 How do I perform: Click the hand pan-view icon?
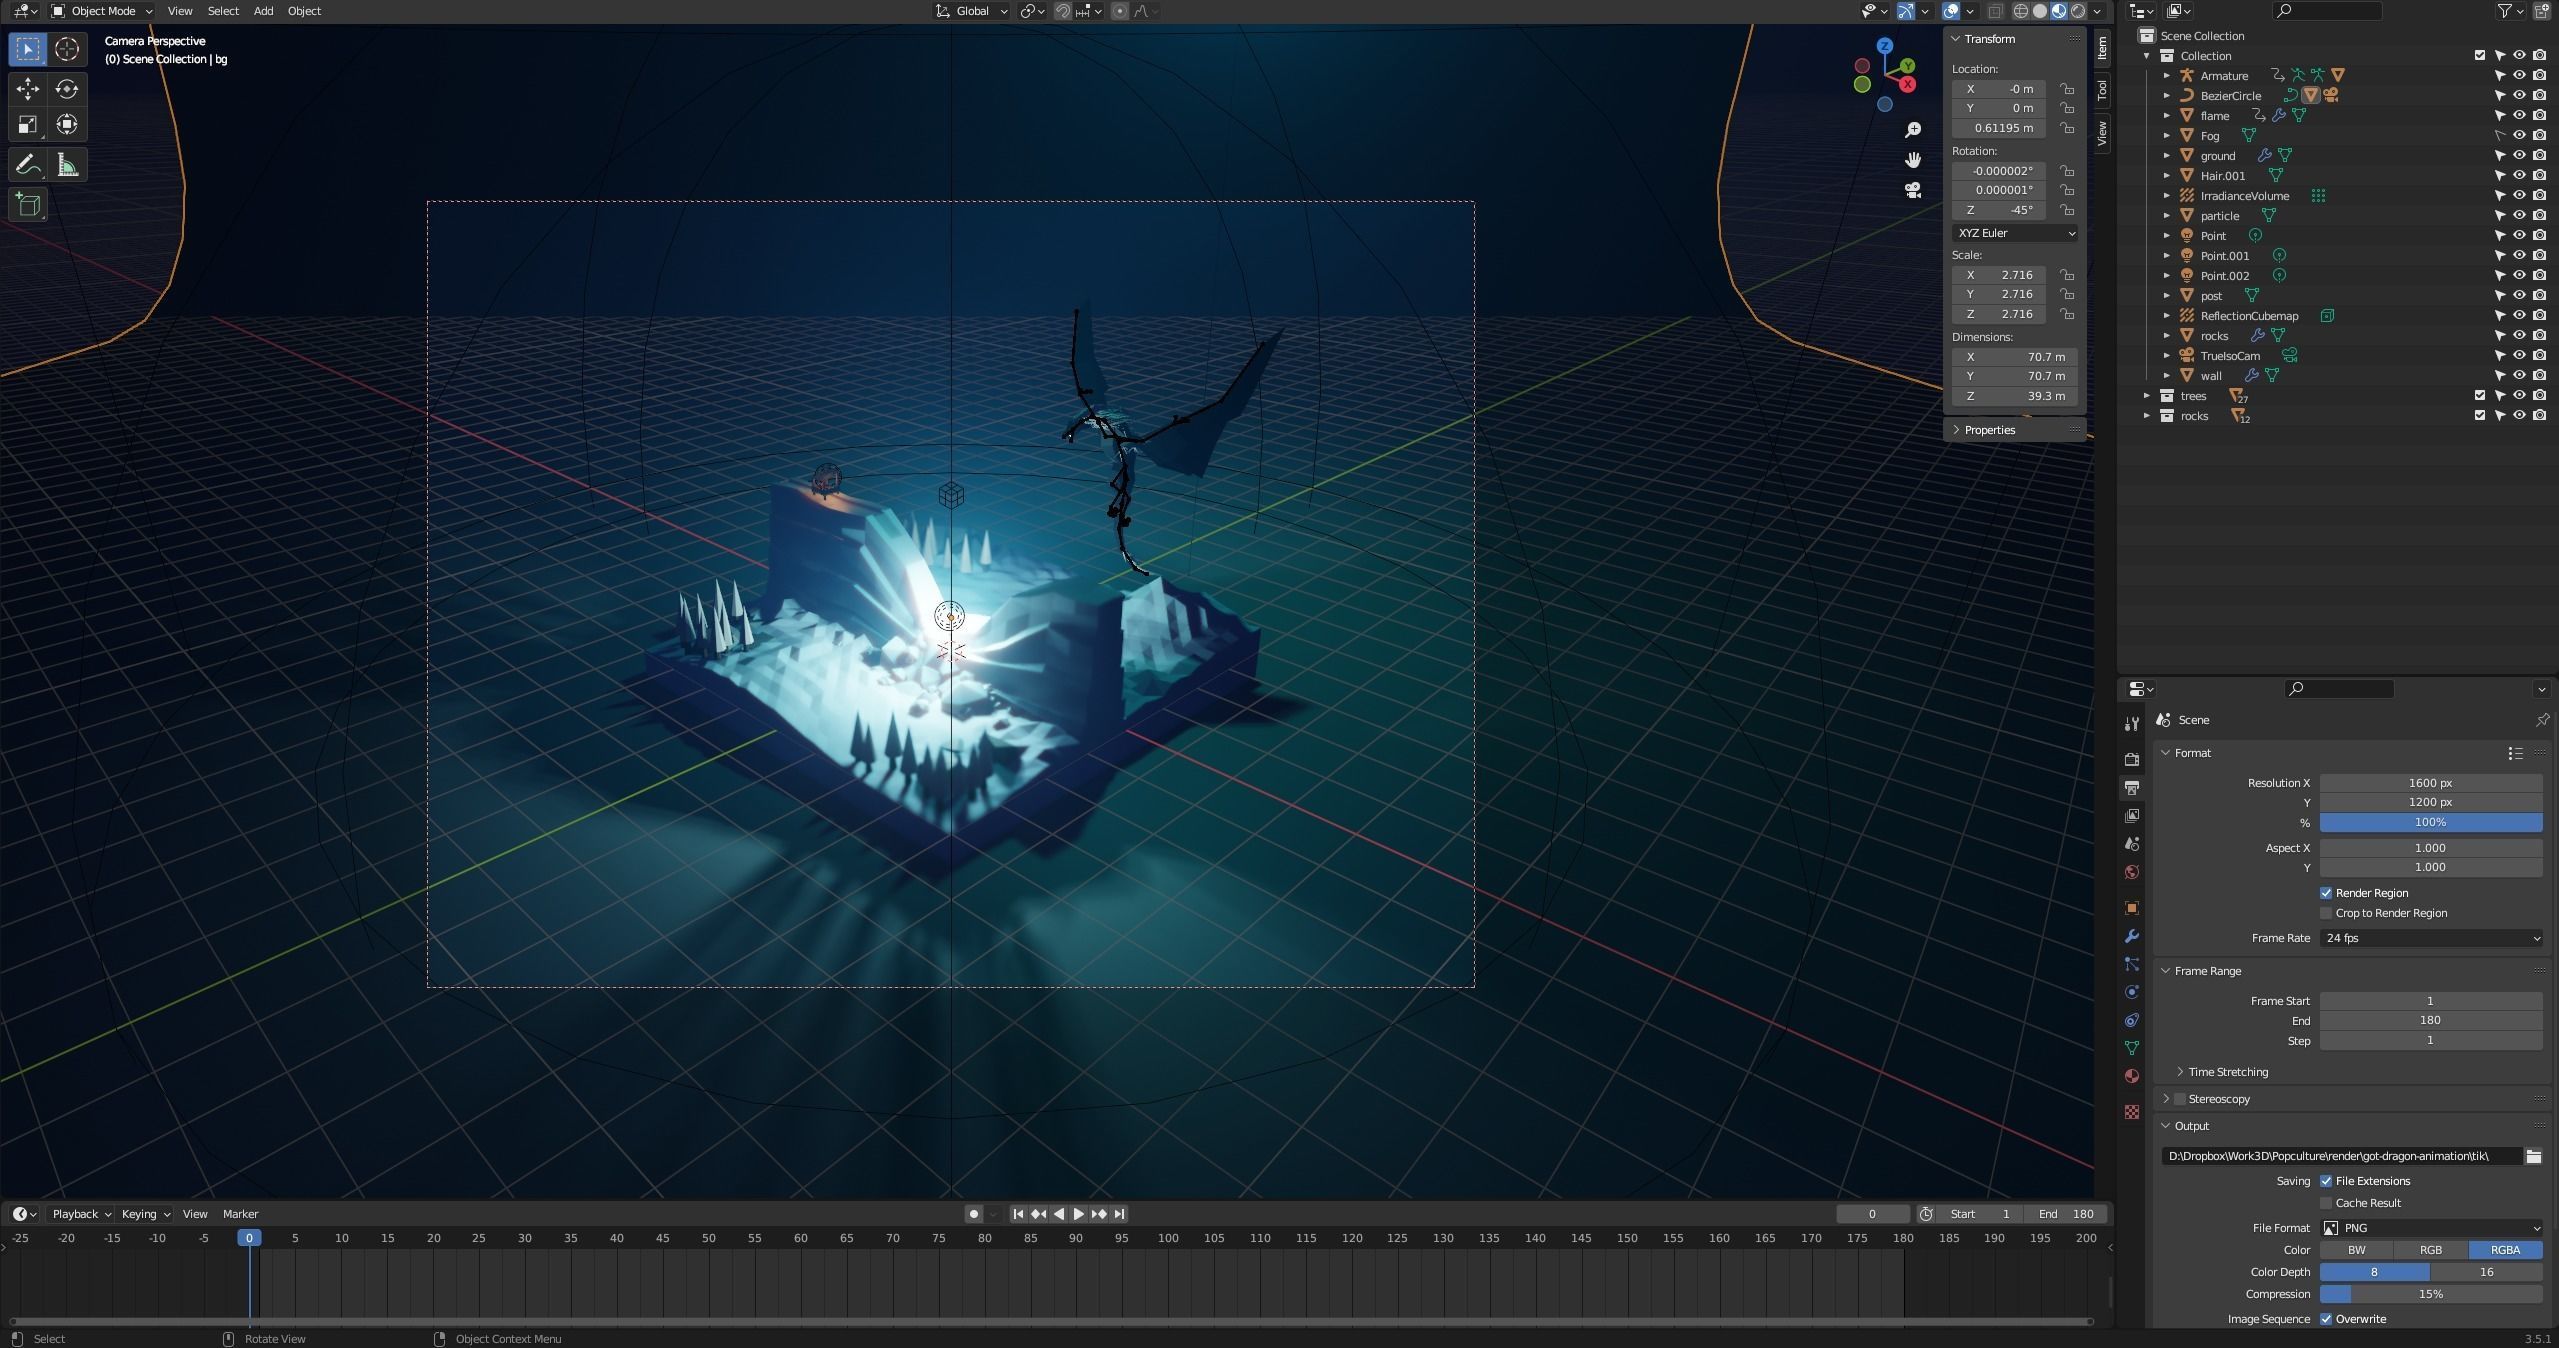coord(1913,160)
